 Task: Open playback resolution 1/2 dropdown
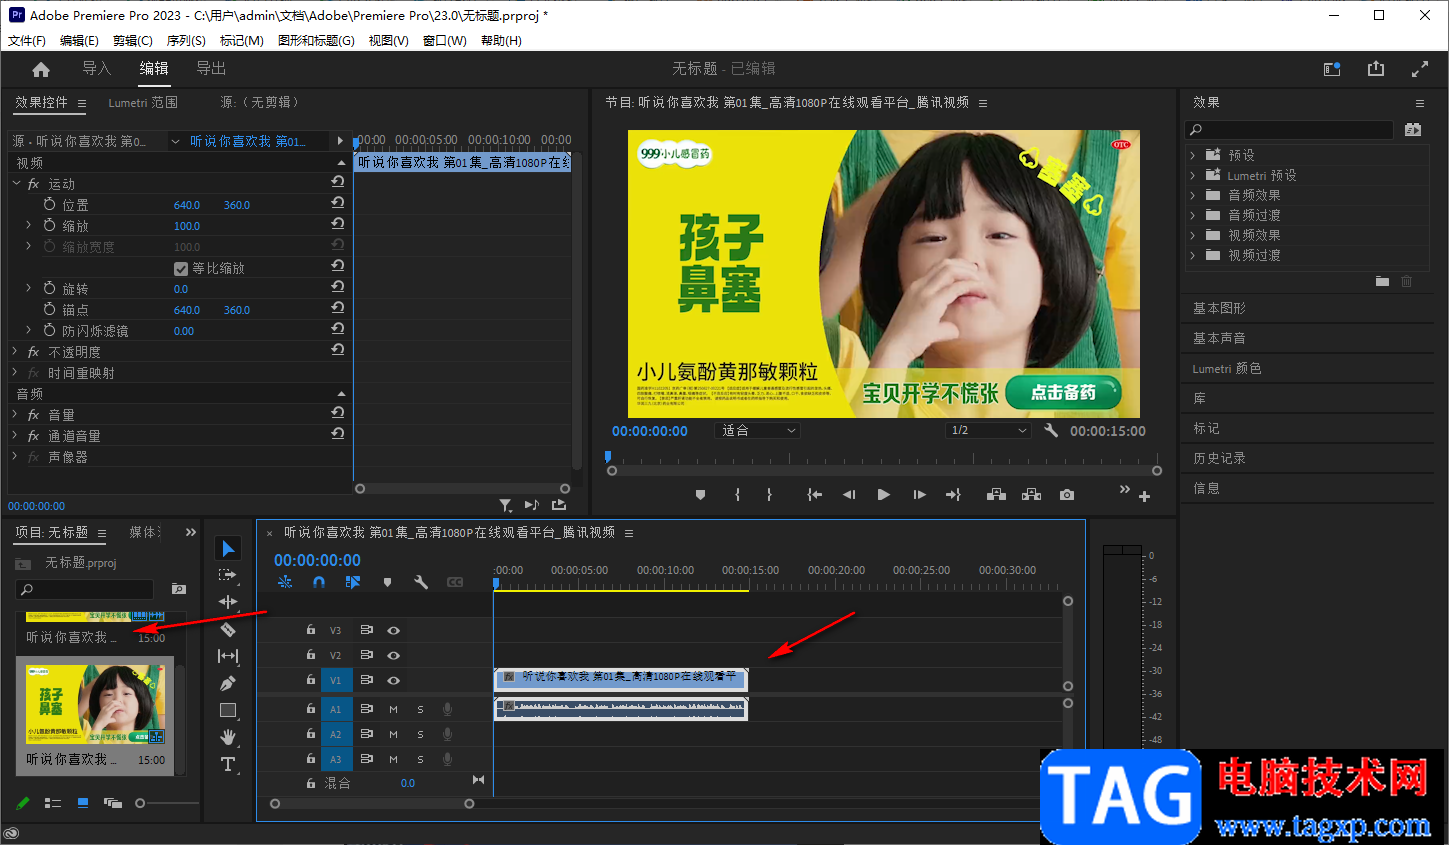point(988,430)
